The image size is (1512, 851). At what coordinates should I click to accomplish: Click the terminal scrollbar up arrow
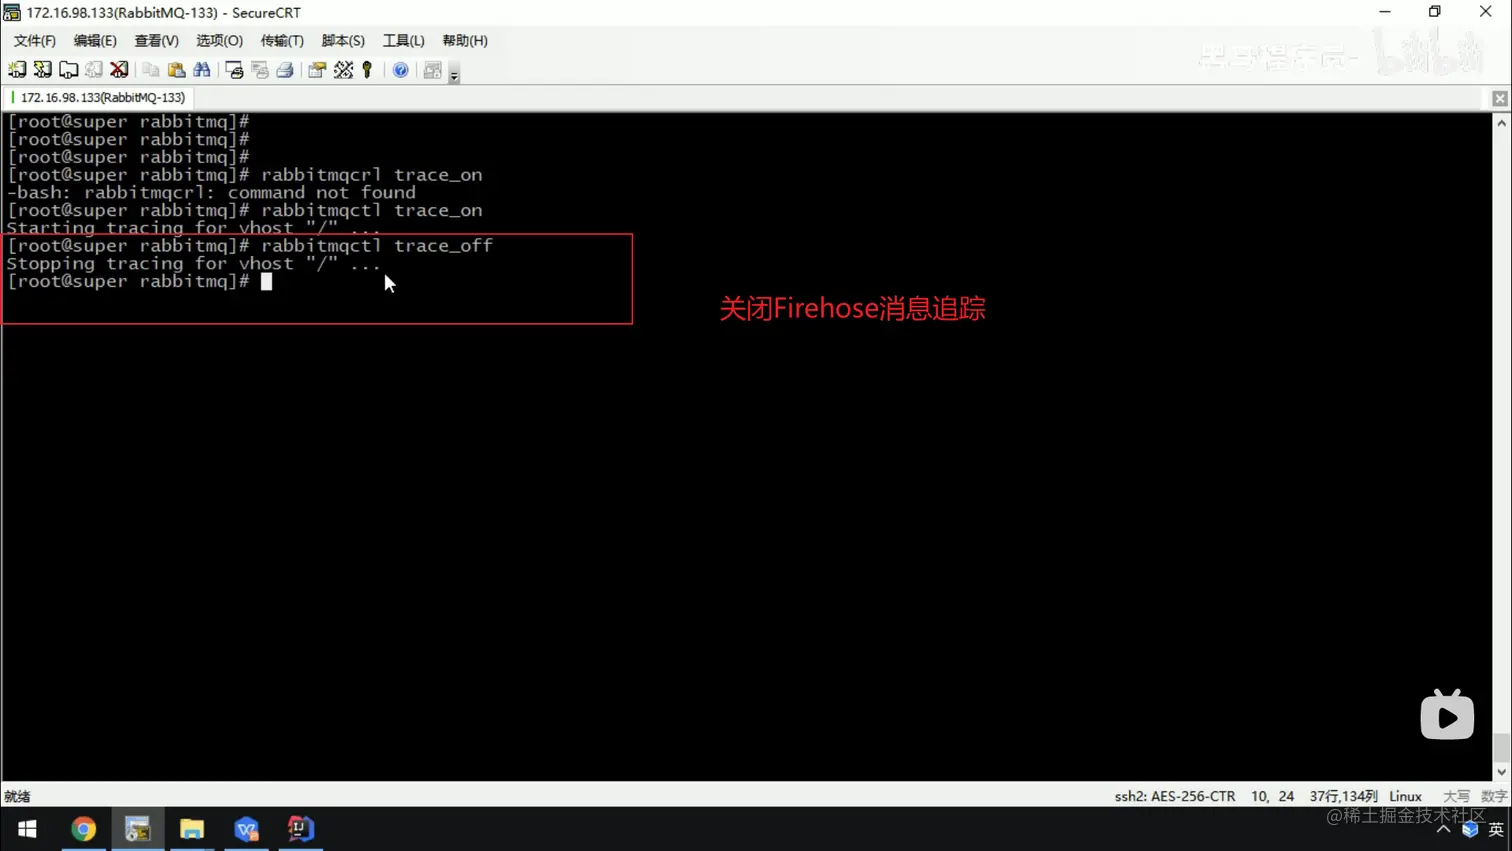click(x=1502, y=123)
